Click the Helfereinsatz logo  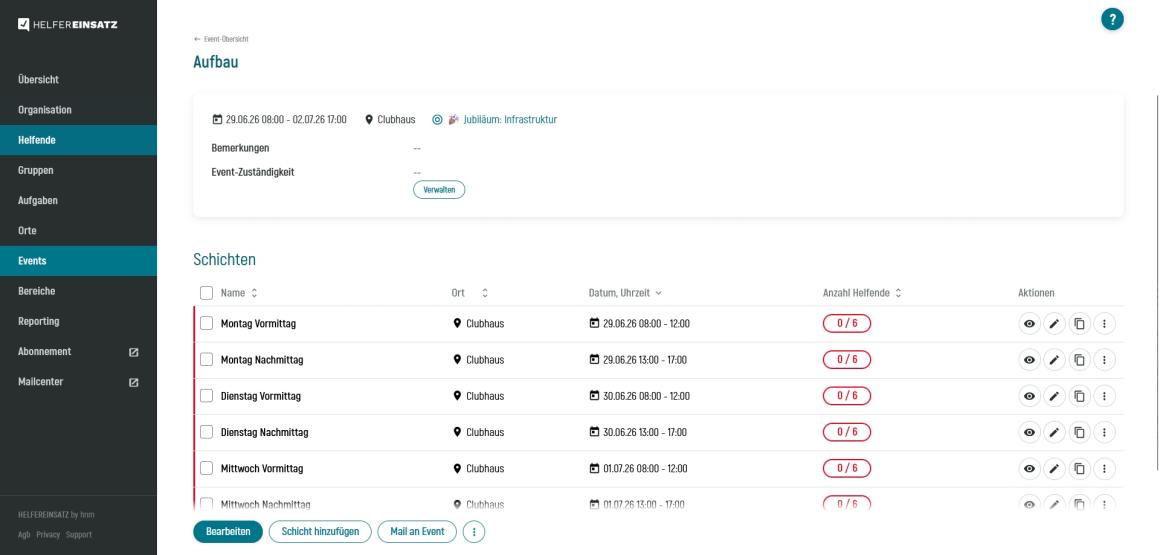(68, 23)
